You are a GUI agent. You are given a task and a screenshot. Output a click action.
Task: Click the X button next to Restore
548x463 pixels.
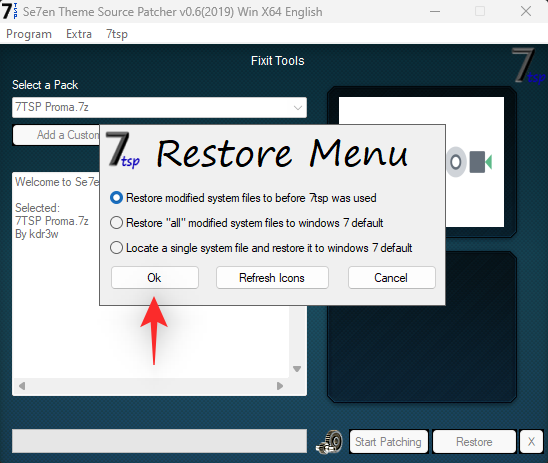531,442
